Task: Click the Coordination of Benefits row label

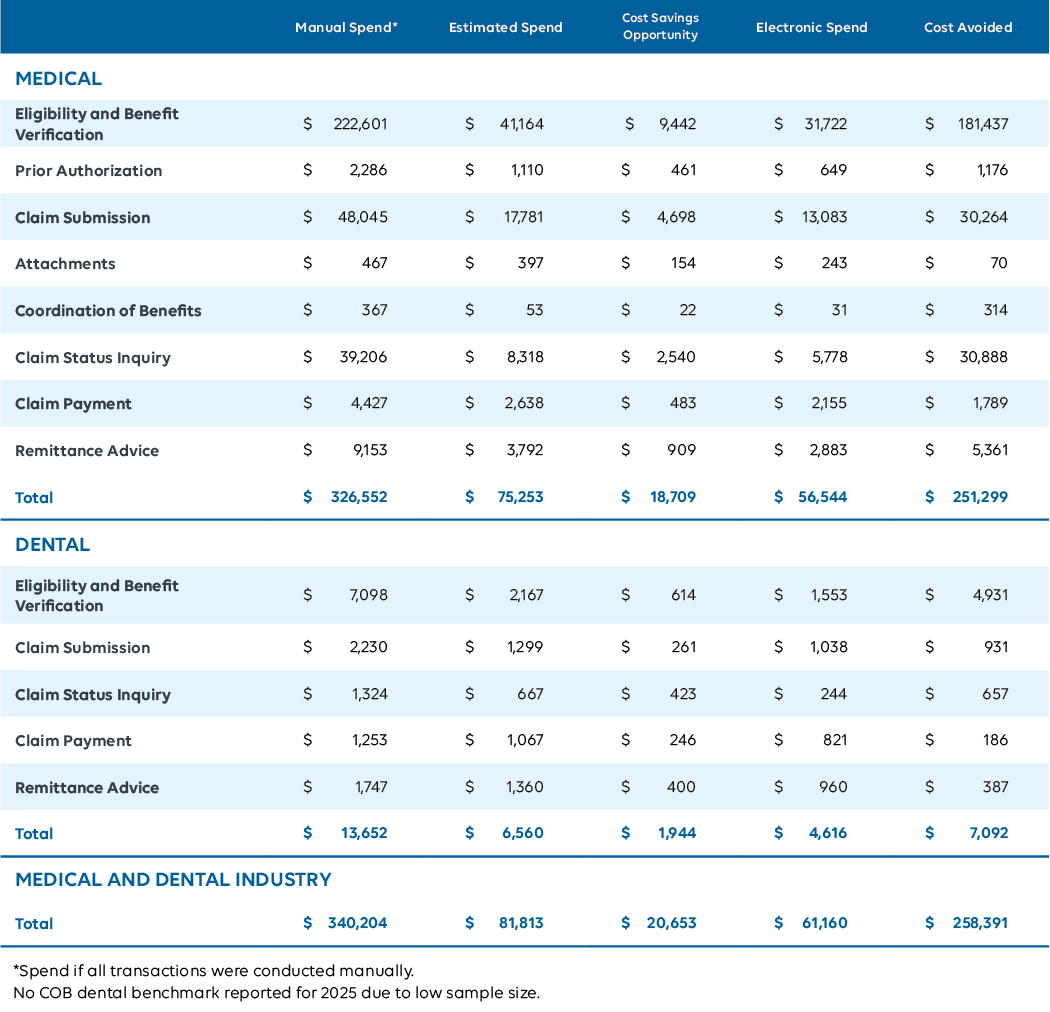Action: tap(108, 311)
